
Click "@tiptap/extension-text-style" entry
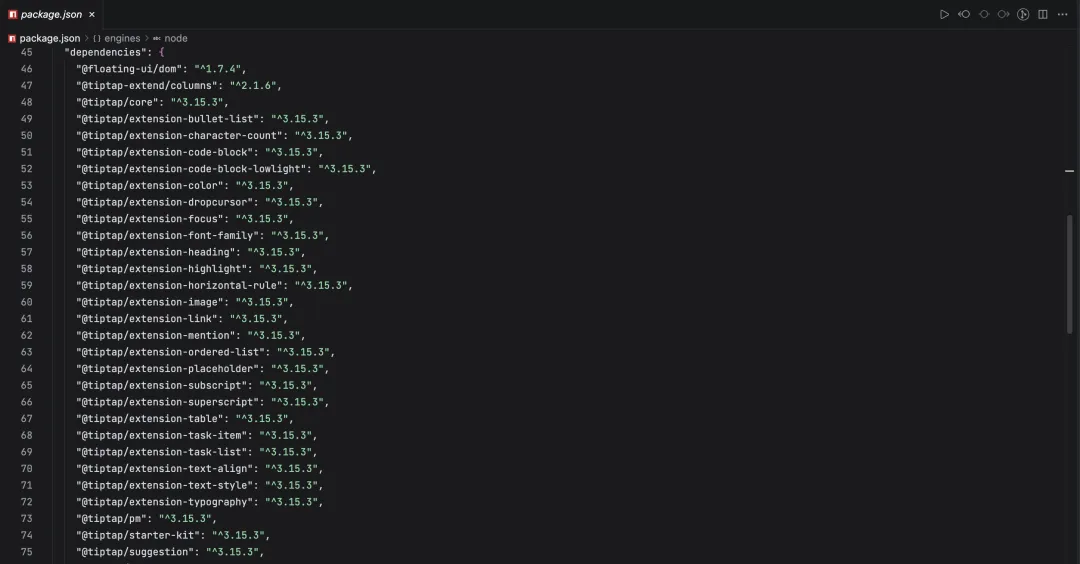pyautogui.click(x=167, y=485)
